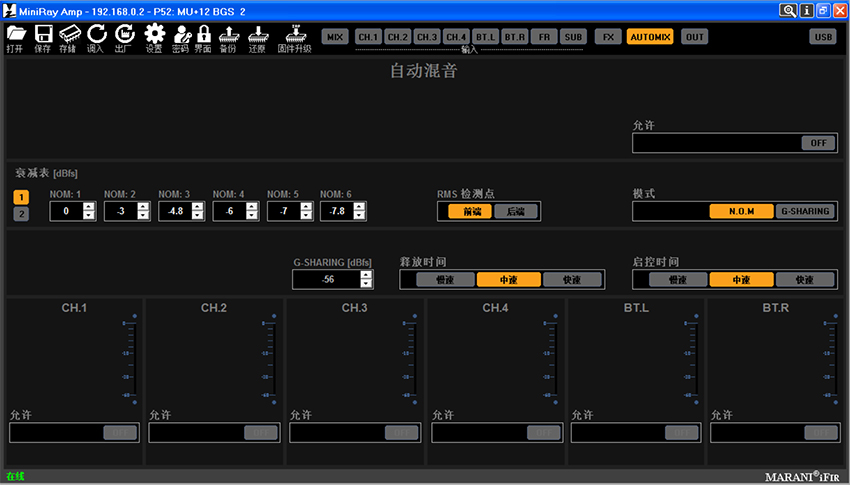Toggle the automix Allow OFF switch
This screenshot has width=850, height=485.
point(818,143)
